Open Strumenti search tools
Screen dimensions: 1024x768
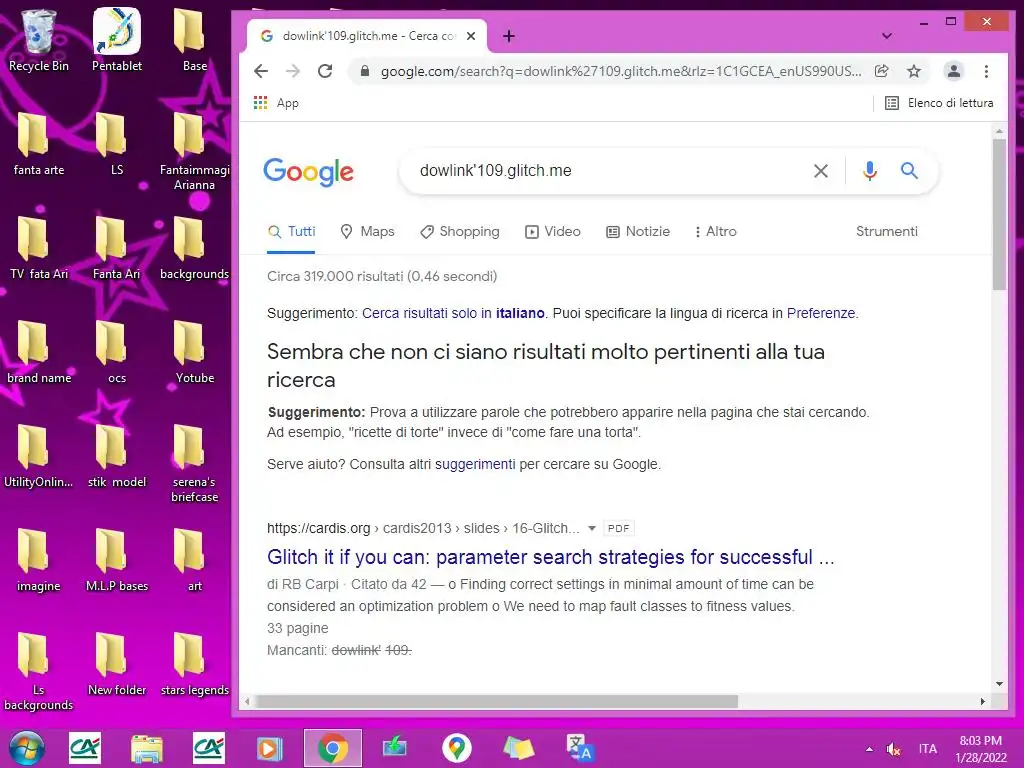(x=887, y=231)
